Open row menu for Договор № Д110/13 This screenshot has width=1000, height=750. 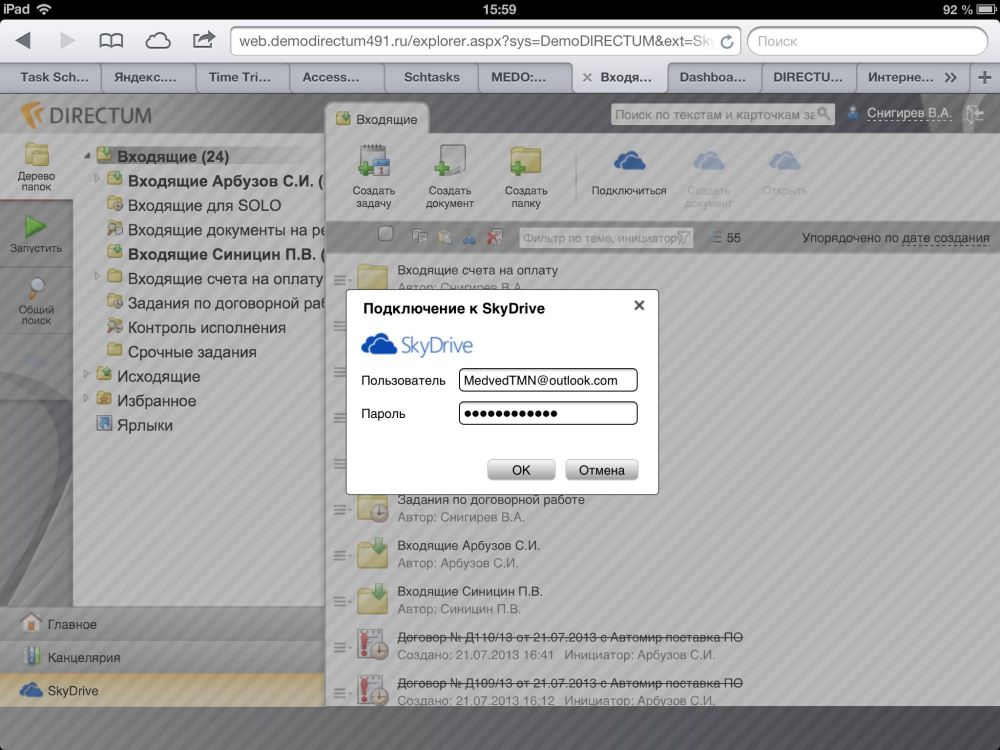(x=341, y=647)
